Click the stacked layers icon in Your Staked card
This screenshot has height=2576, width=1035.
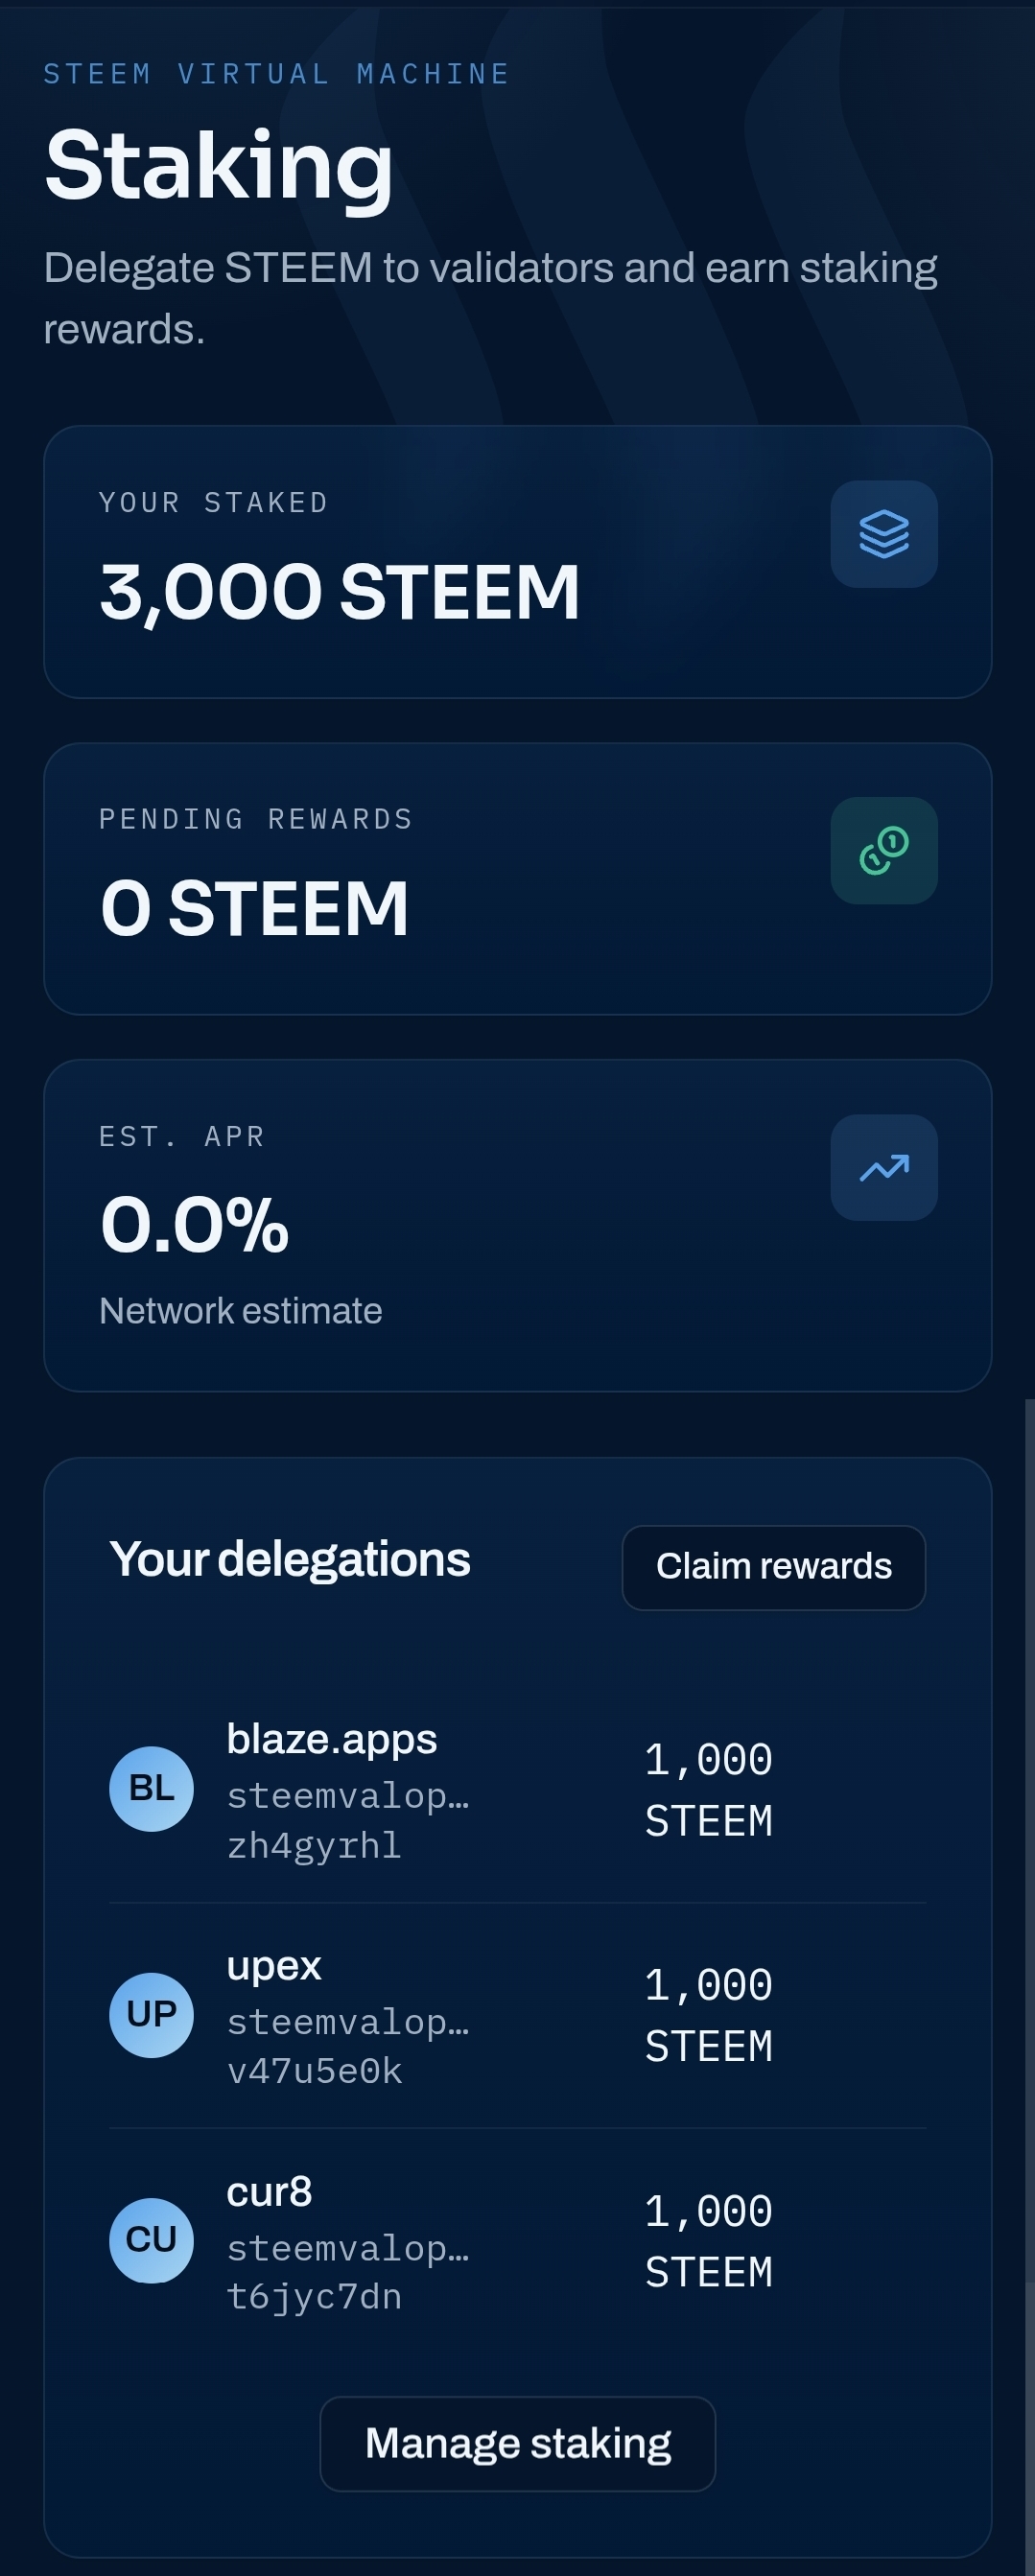click(x=884, y=534)
